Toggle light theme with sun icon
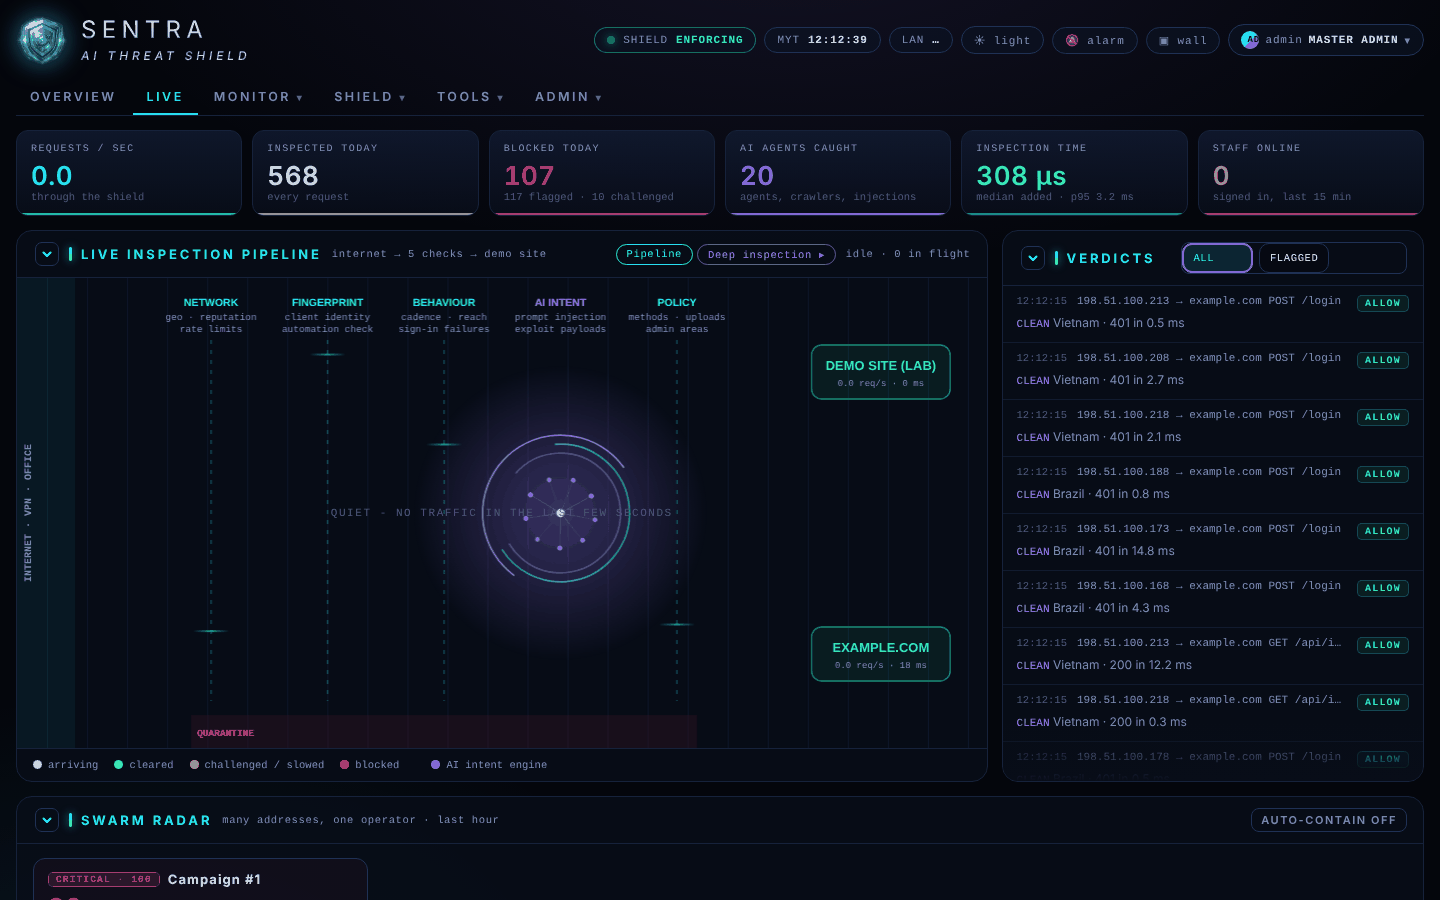This screenshot has height=900, width=1440. tap(1002, 40)
